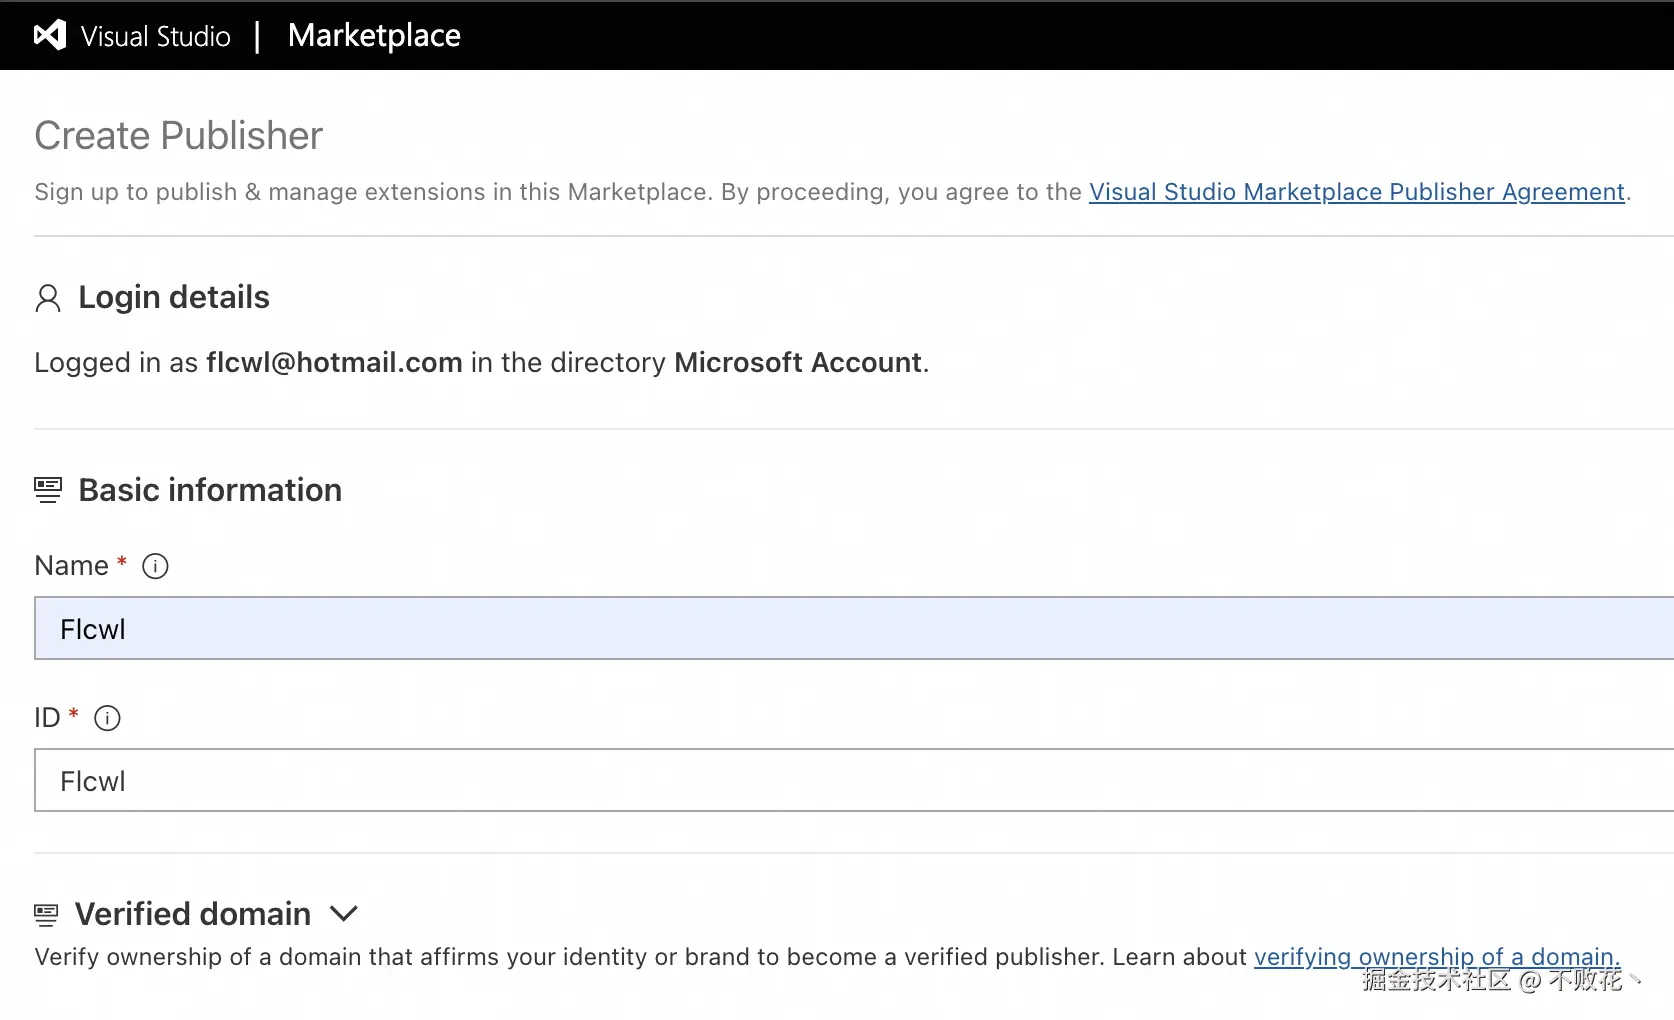The image size is (1674, 1020).
Task: Open the verifying ownership of a domain link
Action: point(1436,957)
